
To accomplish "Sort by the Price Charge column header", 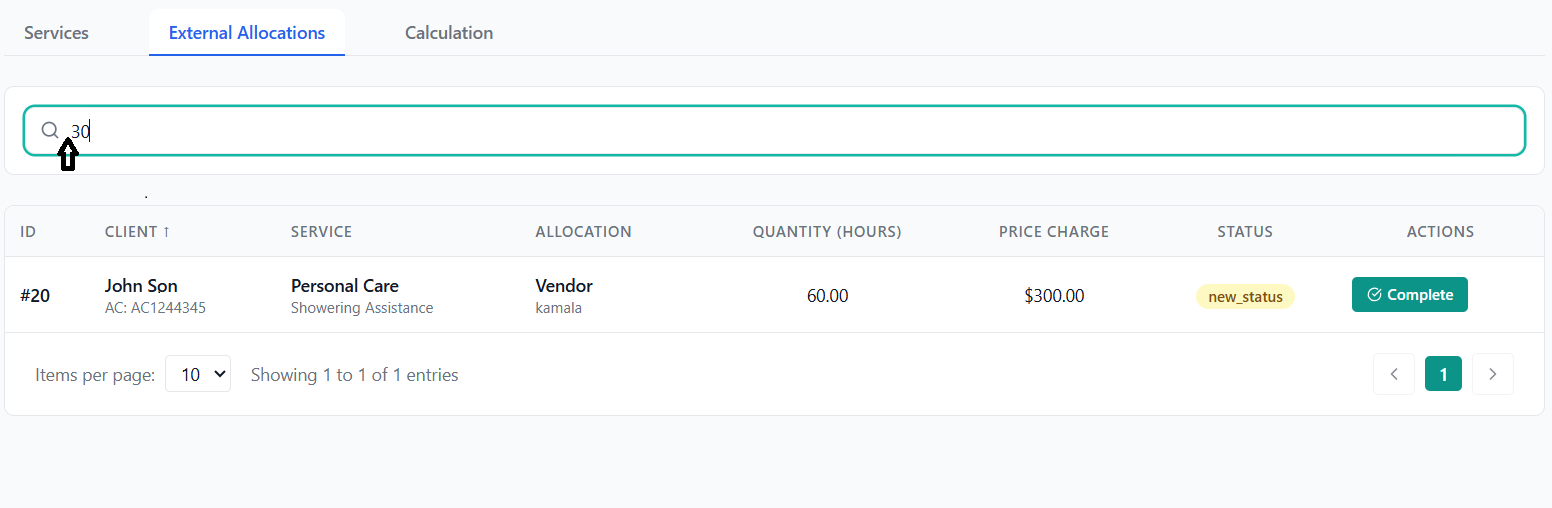I will click(x=1053, y=232).
